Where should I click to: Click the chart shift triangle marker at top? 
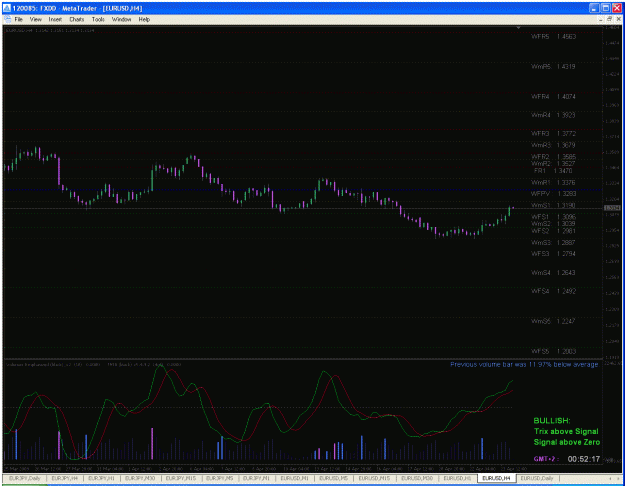pyautogui.click(x=518, y=28)
